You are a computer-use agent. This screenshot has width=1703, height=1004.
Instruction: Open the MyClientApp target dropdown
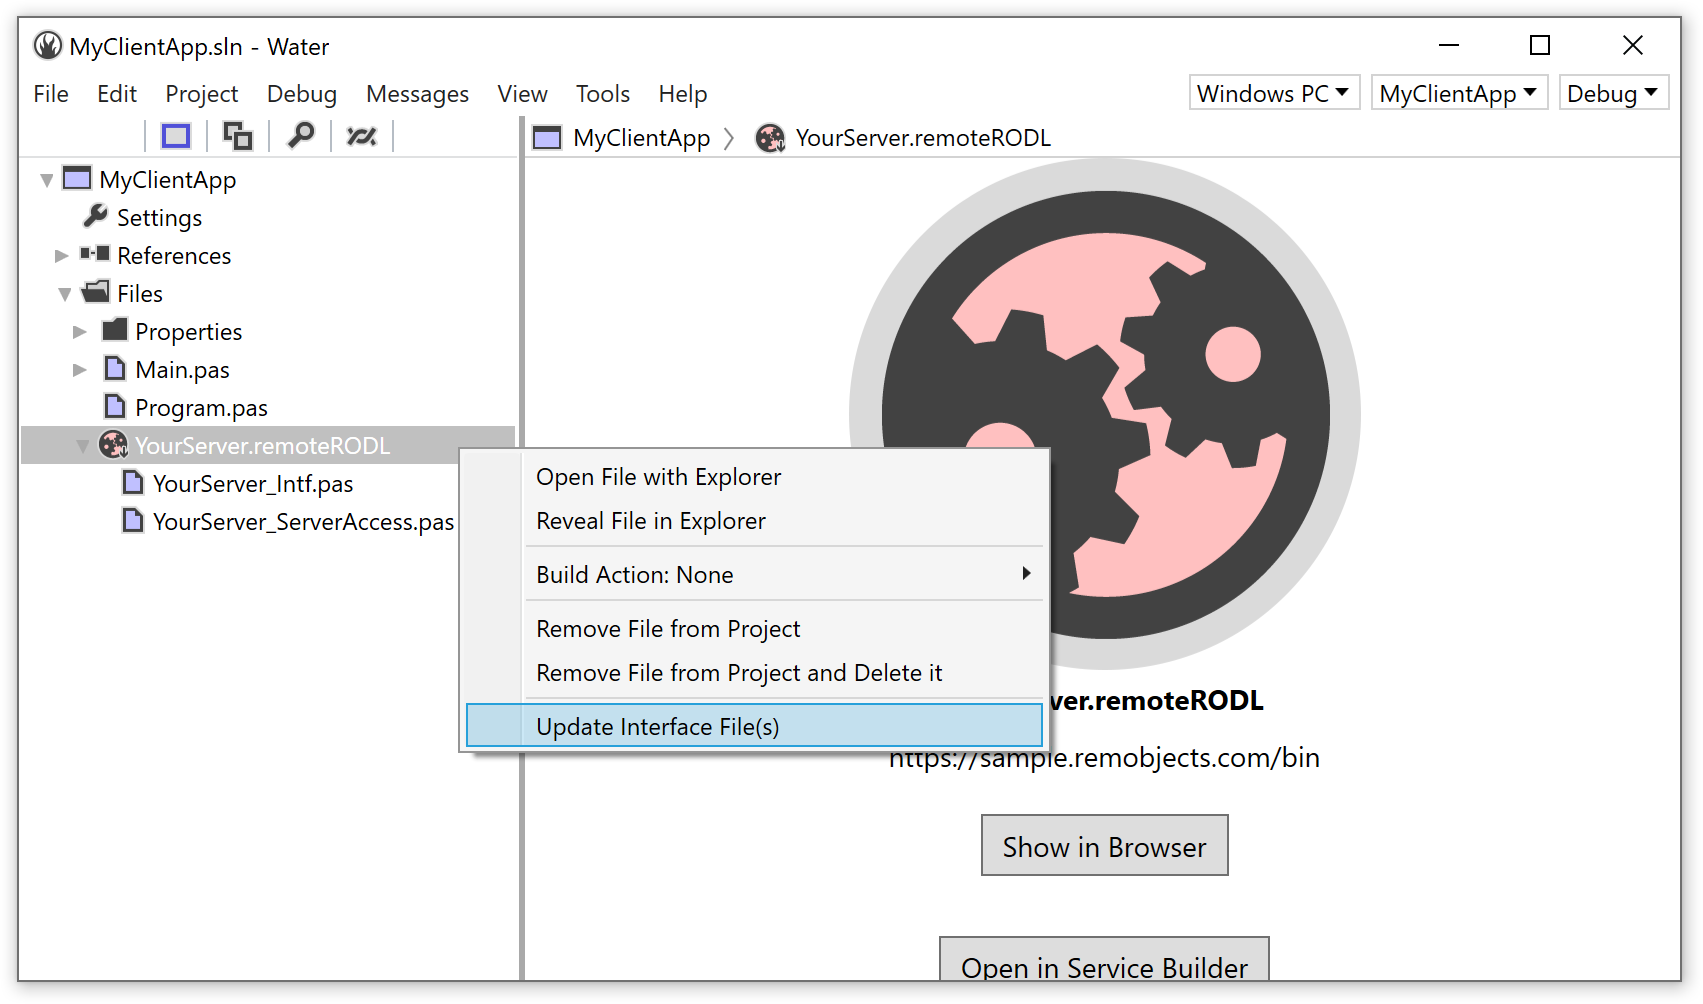(1459, 93)
